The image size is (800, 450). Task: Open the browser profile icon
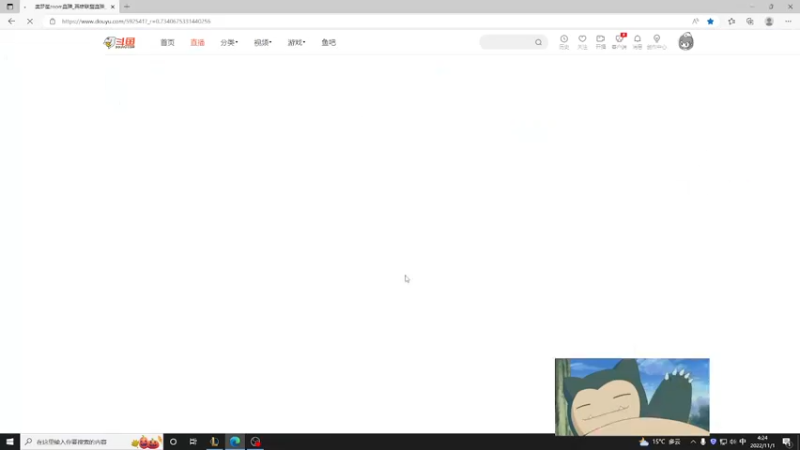[769, 21]
